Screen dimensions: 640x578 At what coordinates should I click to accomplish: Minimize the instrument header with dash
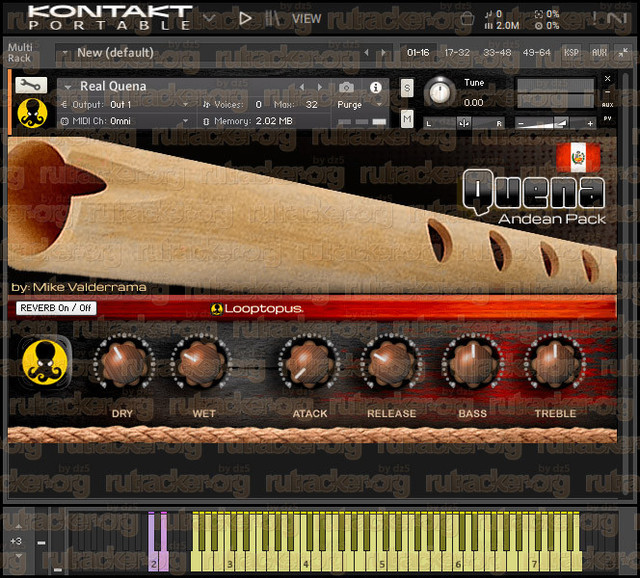pos(607,92)
